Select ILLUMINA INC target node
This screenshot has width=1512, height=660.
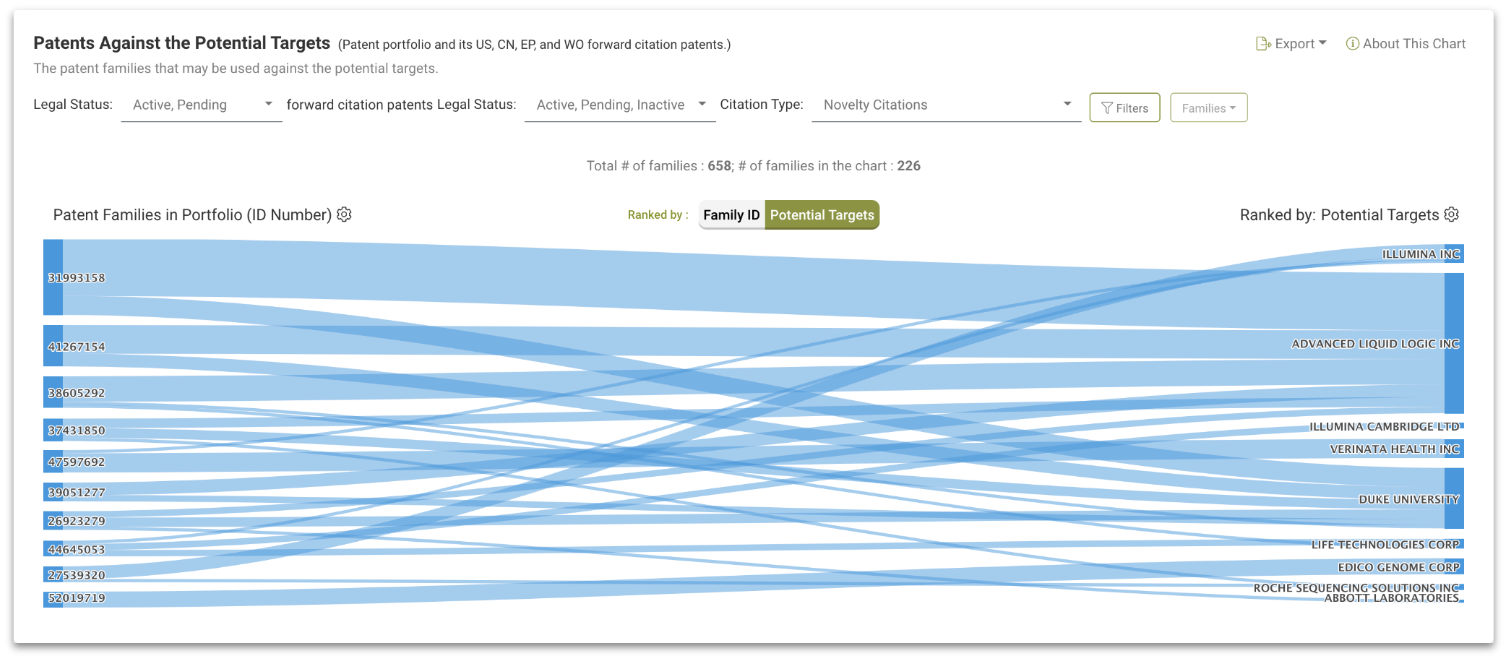tap(1454, 254)
